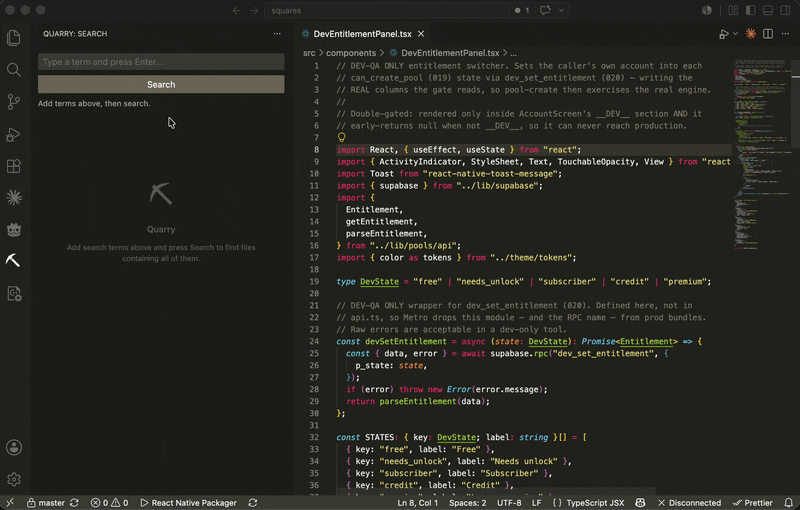Select the DevEntitlementPanel.tsx tab
The image size is (800, 510).
coord(362,34)
